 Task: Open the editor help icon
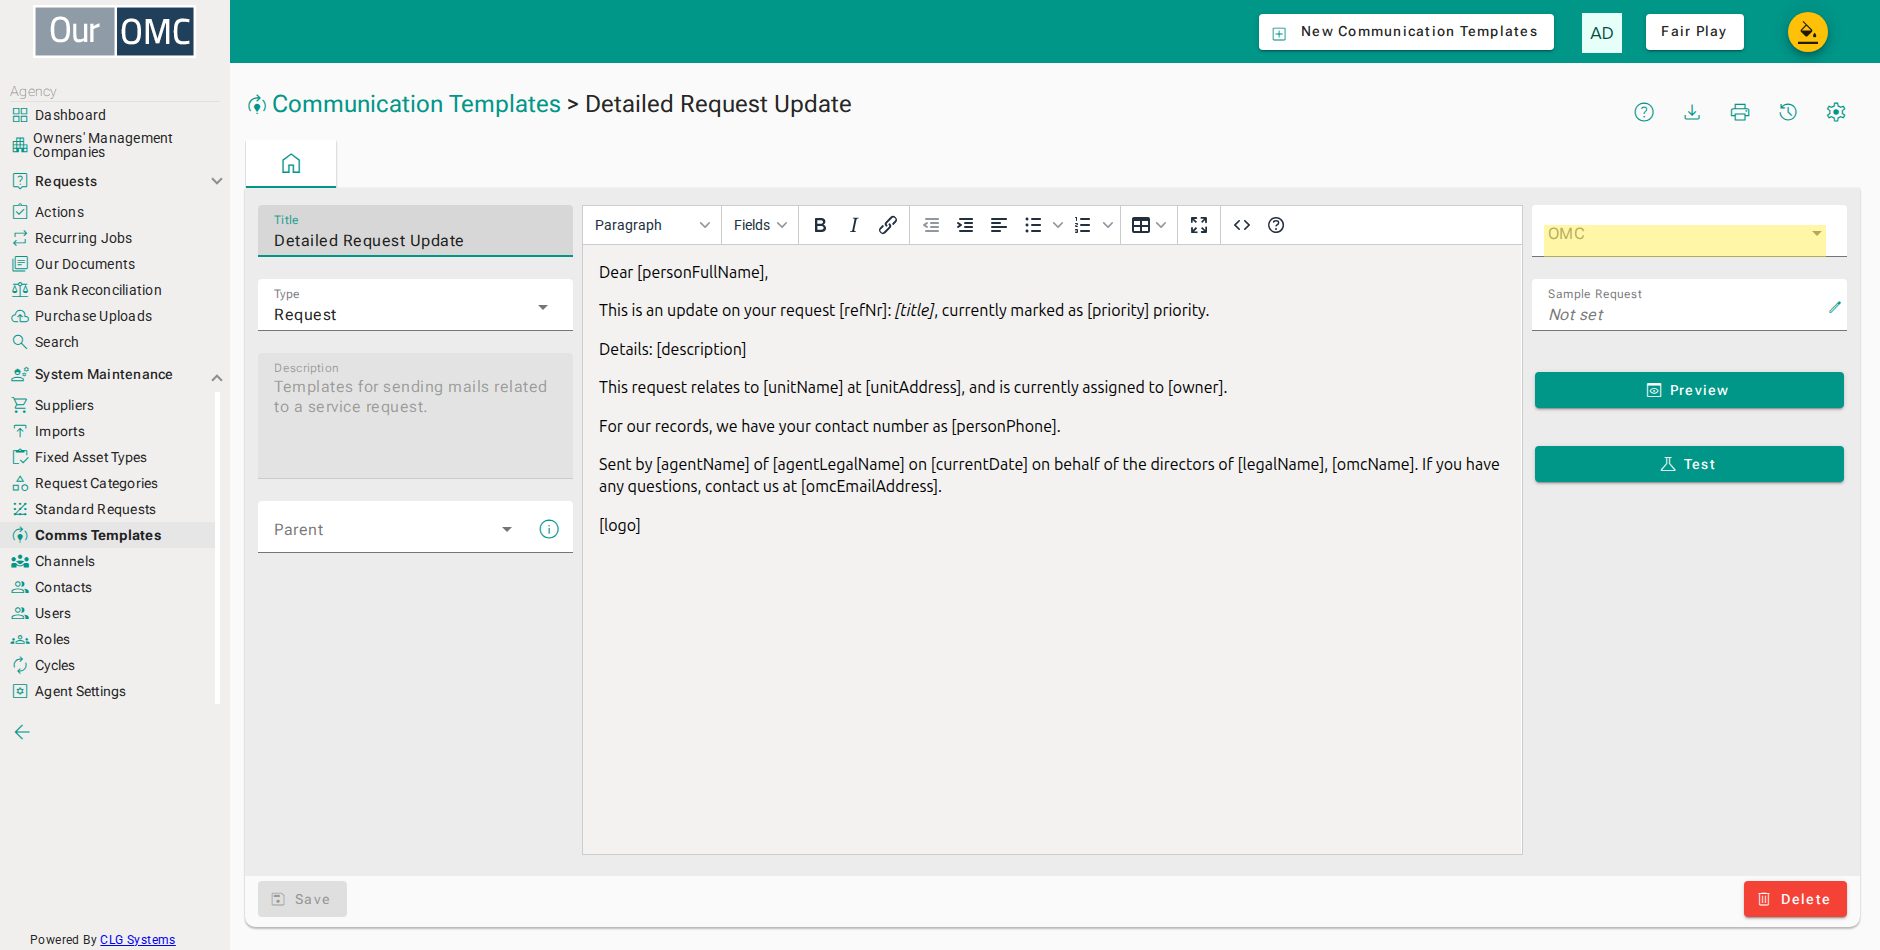pos(1276,225)
